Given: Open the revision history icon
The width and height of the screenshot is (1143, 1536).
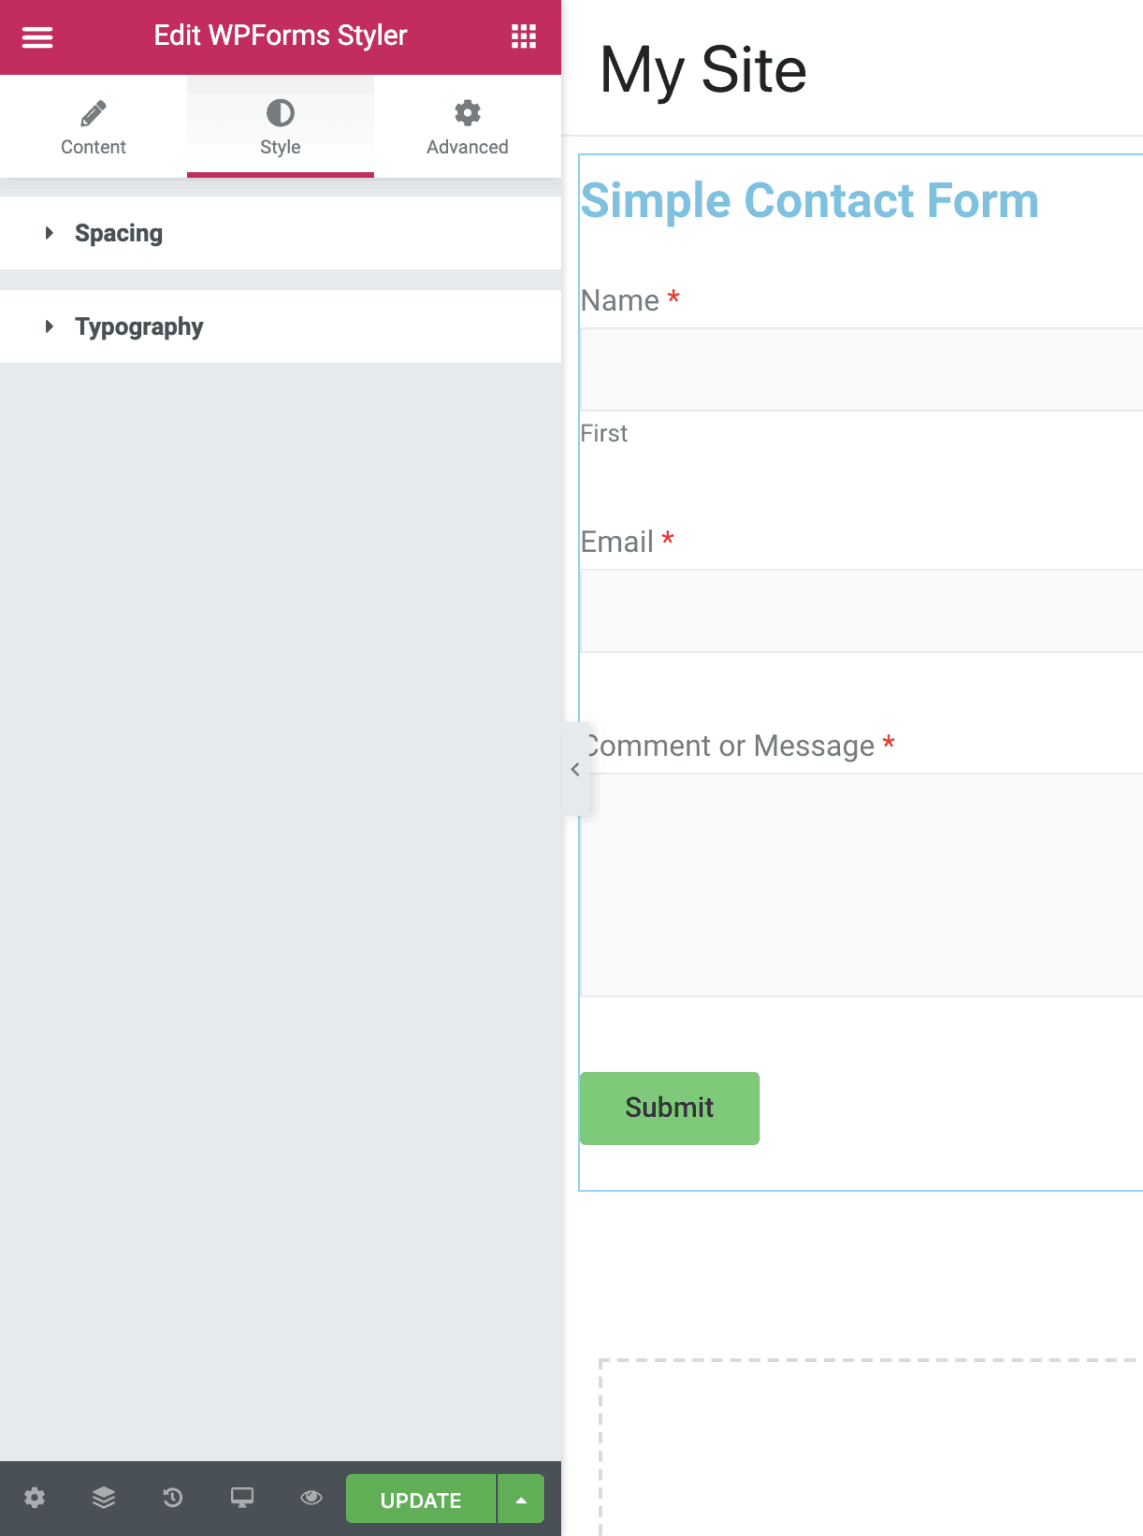Looking at the screenshot, I should 173,1497.
